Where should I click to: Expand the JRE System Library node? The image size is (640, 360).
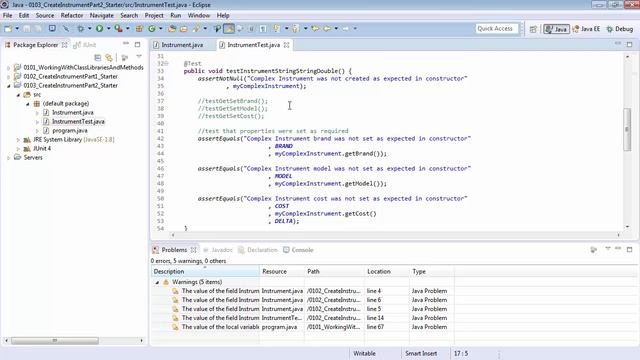[x=18, y=140]
